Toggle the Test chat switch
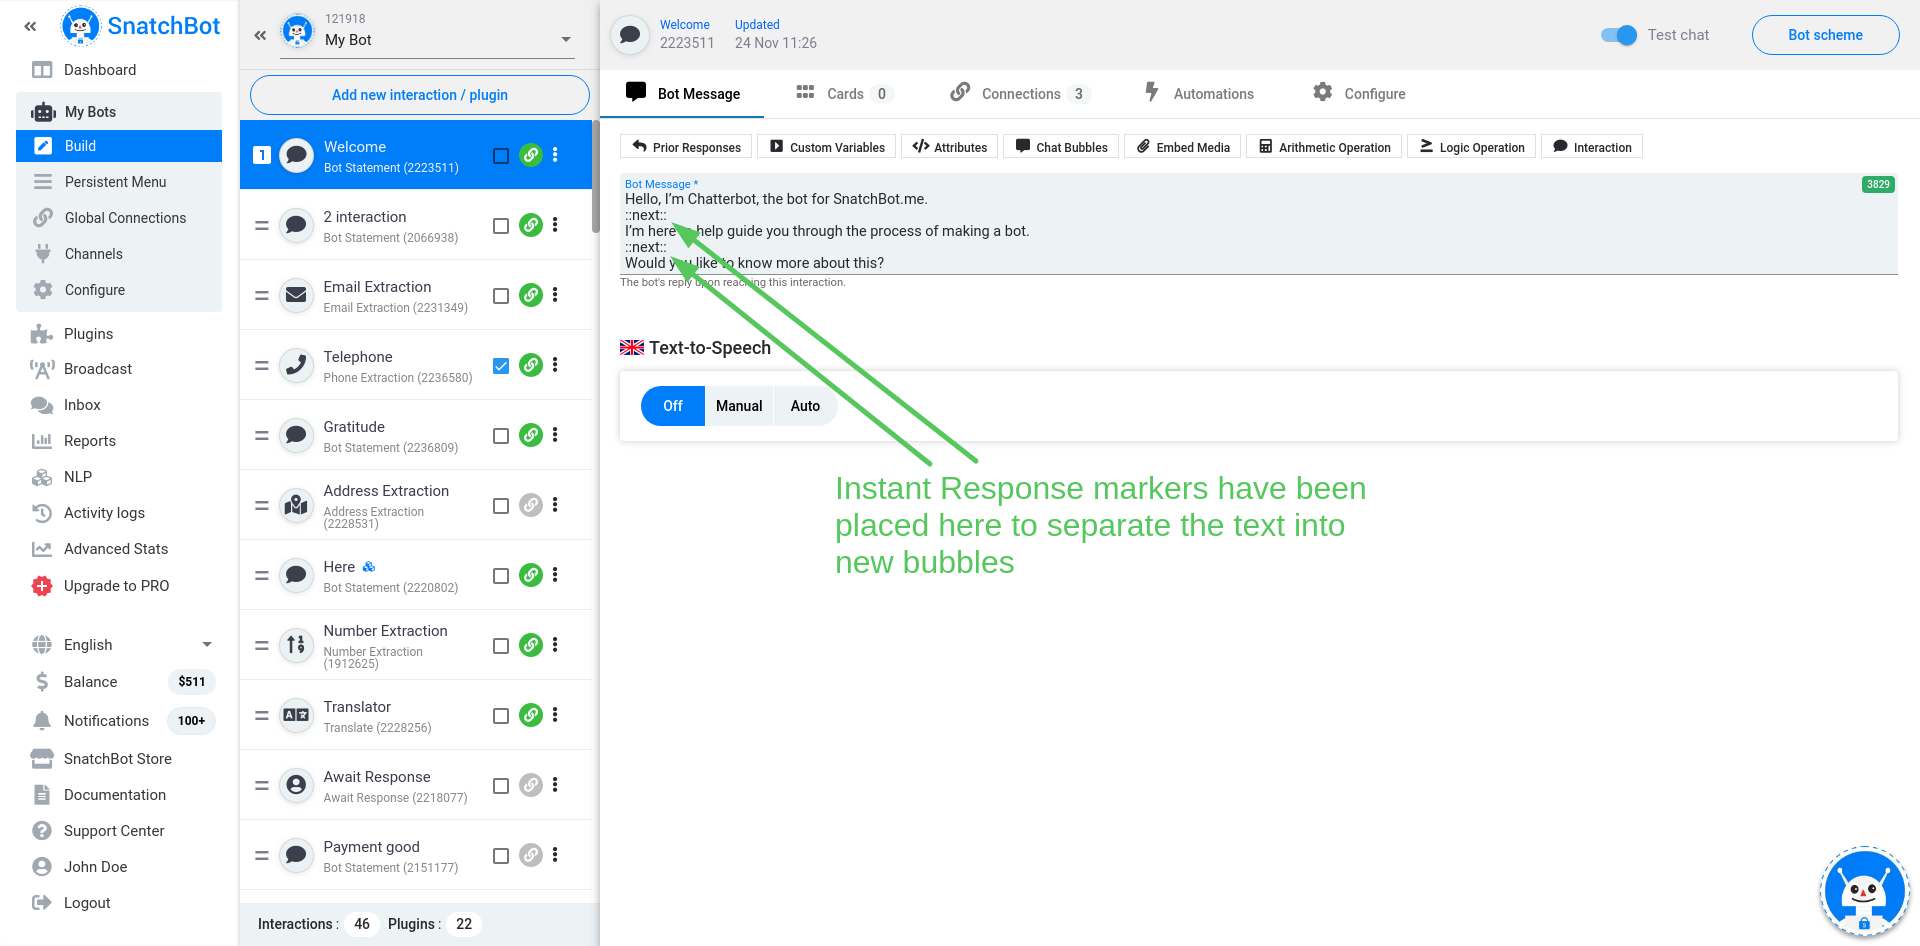This screenshot has width=1920, height=946. point(1619,35)
